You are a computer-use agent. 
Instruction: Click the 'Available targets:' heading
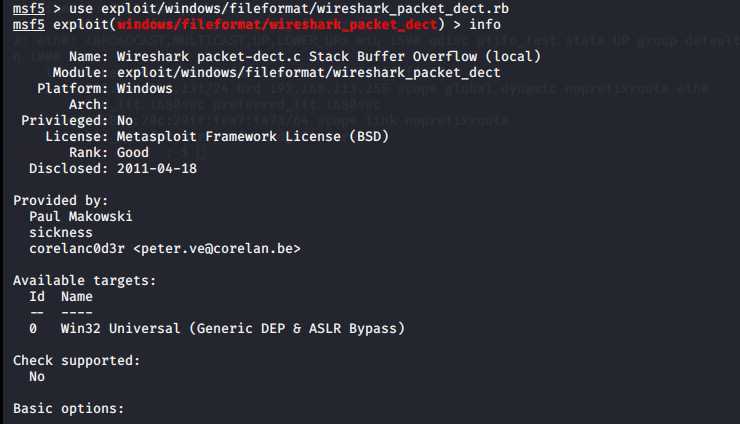pos(84,280)
